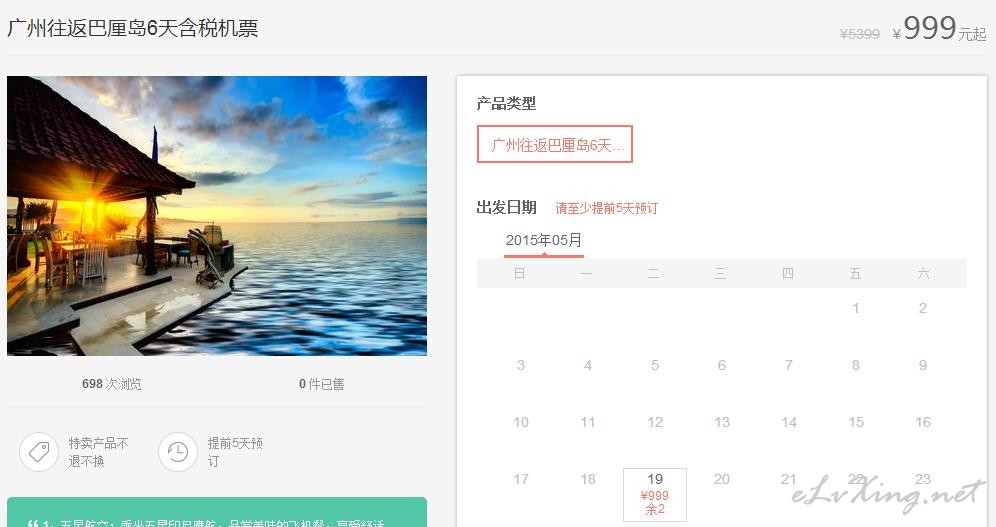Click the 特卖产品不退不换 label
This screenshot has height=527, width=996.
tap(98, 452)
